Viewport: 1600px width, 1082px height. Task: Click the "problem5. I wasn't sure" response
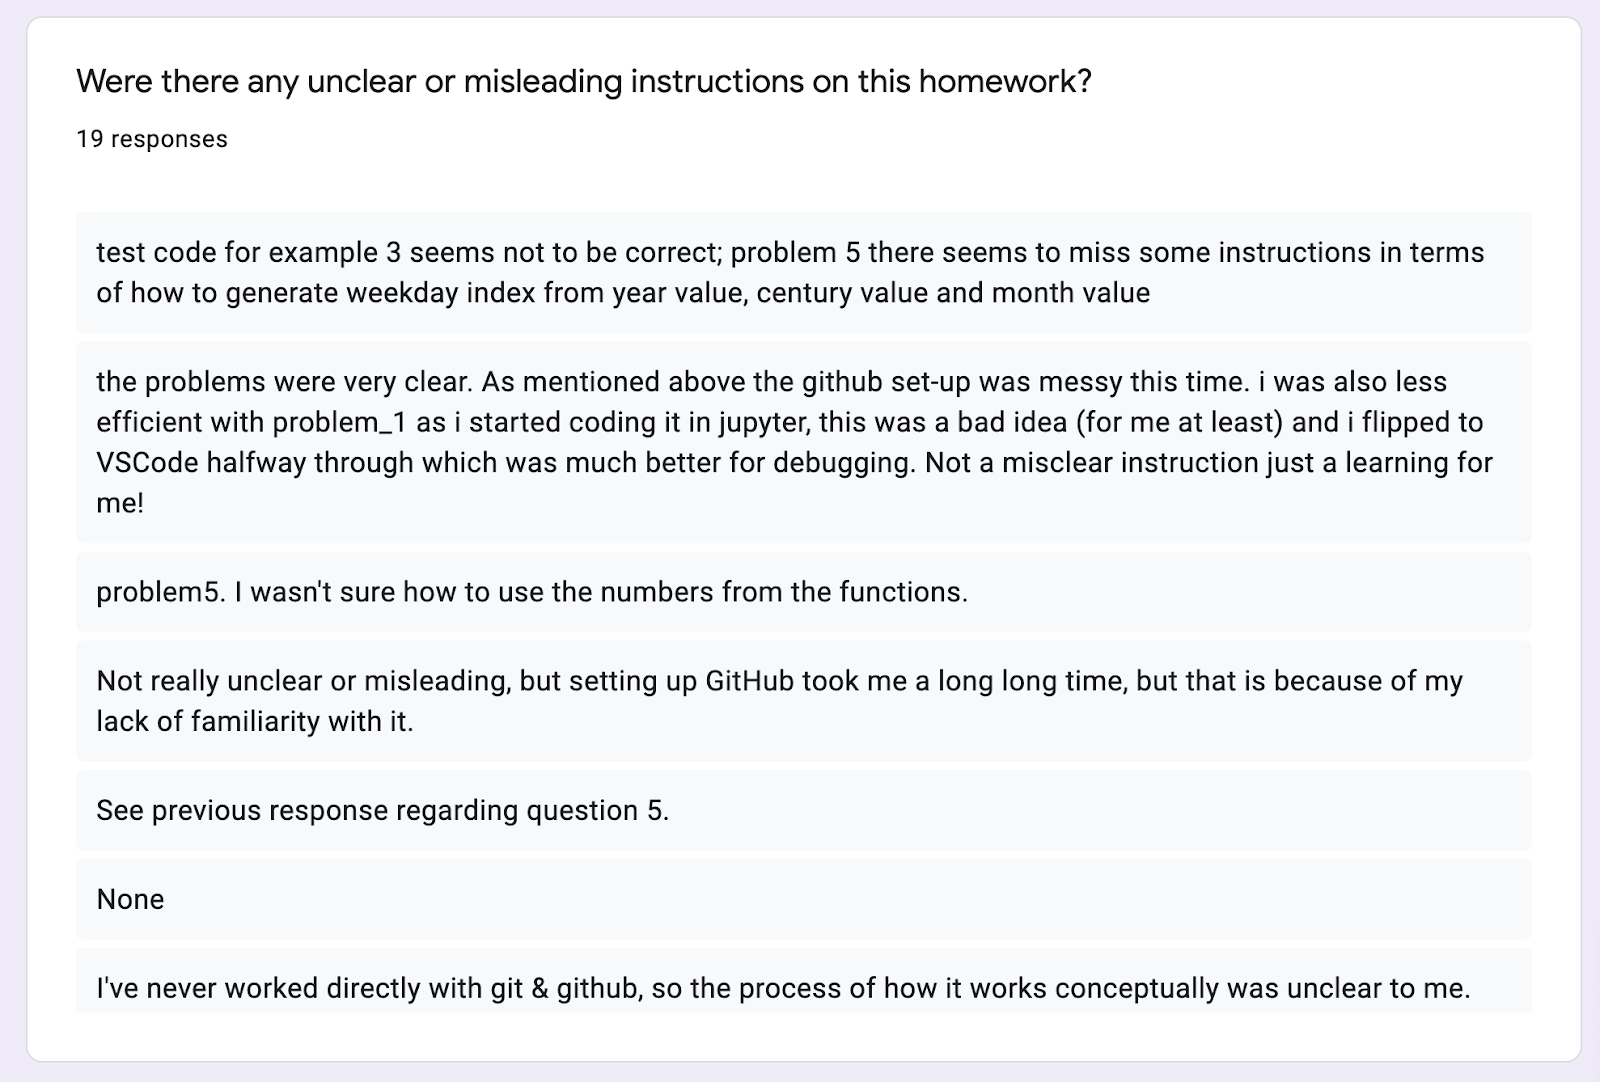803,592
